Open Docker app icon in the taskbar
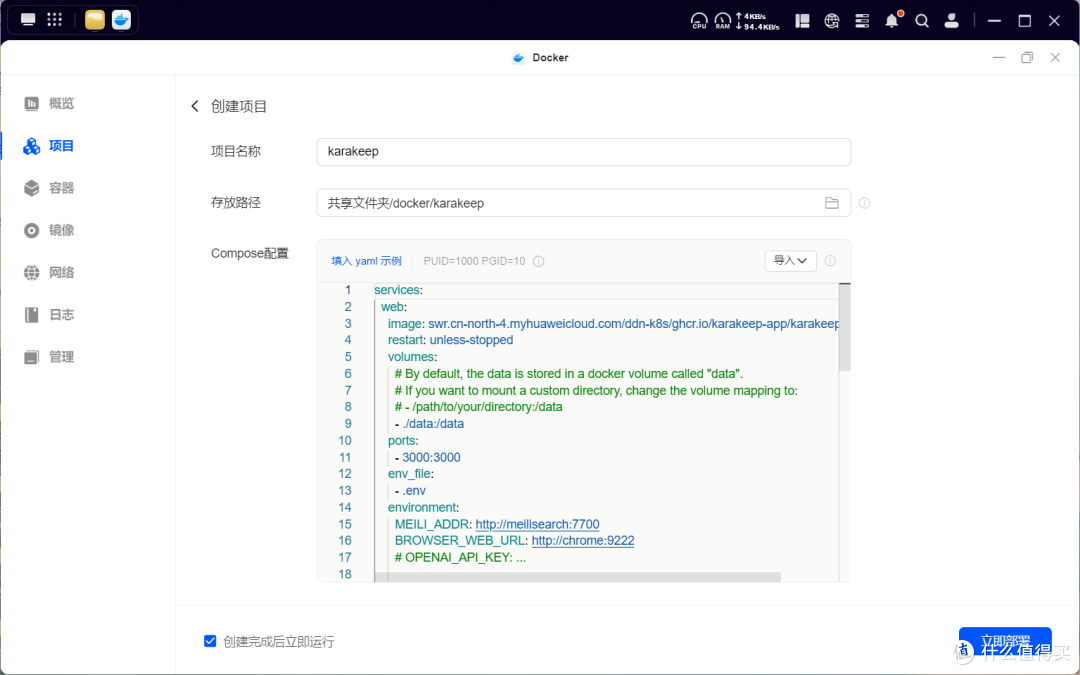This screenshot has width=1080, height=675. point(121,20)
